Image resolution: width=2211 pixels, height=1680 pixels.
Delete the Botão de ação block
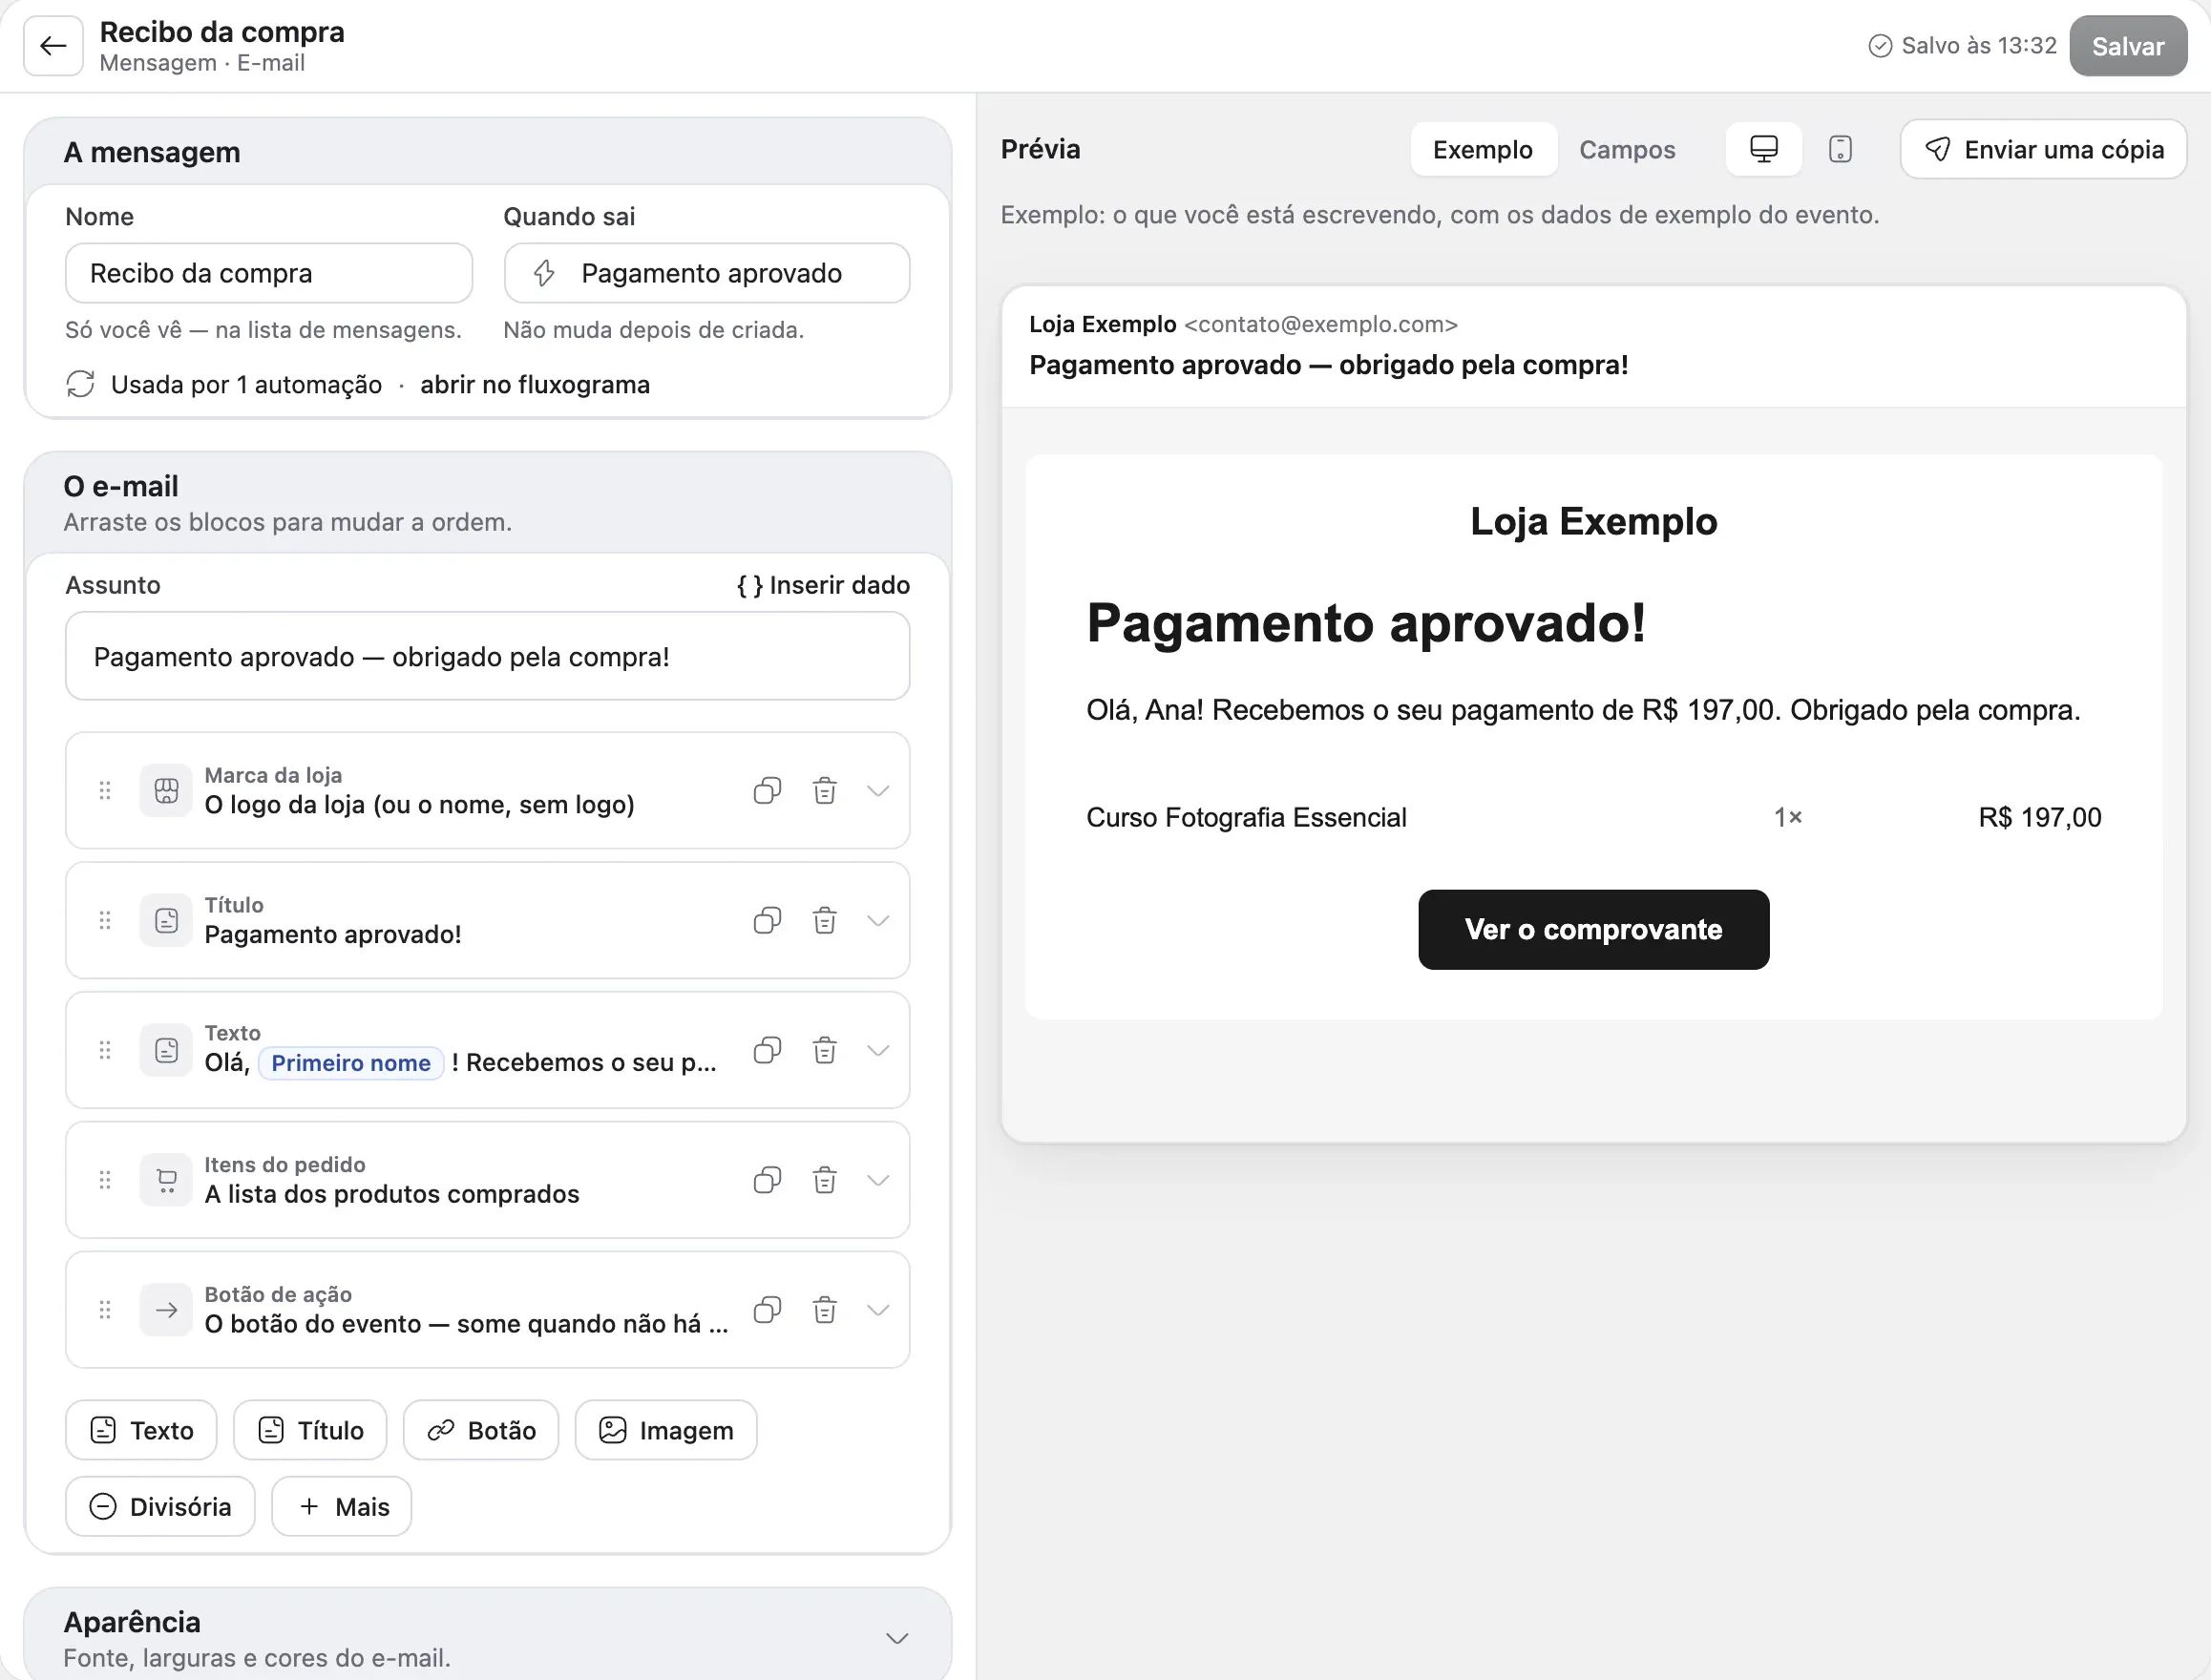point(824,1310)
